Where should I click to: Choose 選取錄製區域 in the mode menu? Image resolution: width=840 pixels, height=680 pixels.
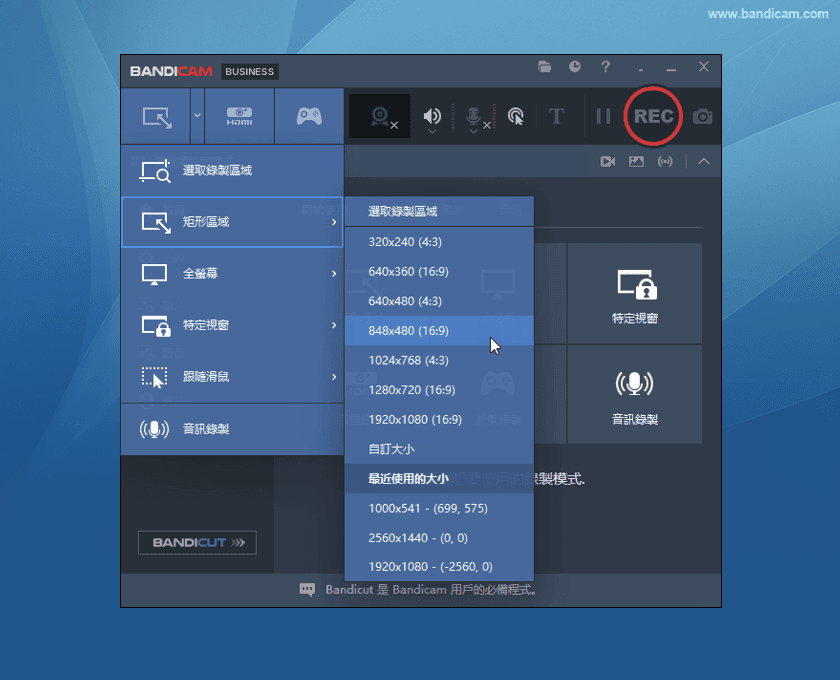pyautogui.click(x=232, y=170)
